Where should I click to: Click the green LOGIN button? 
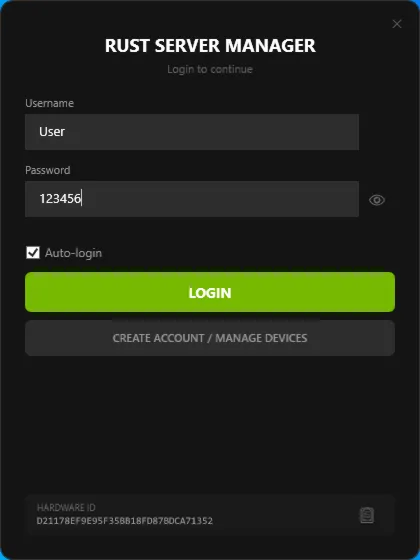click(x=210, y=292)
